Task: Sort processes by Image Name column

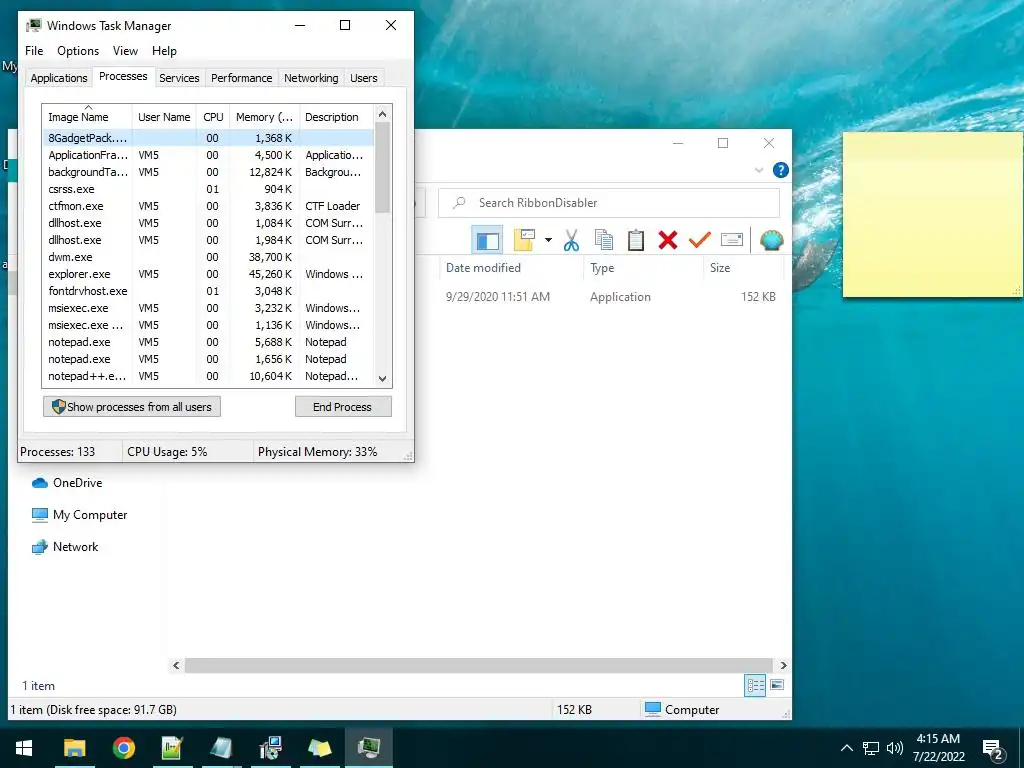Action: [x=87, y=117]
